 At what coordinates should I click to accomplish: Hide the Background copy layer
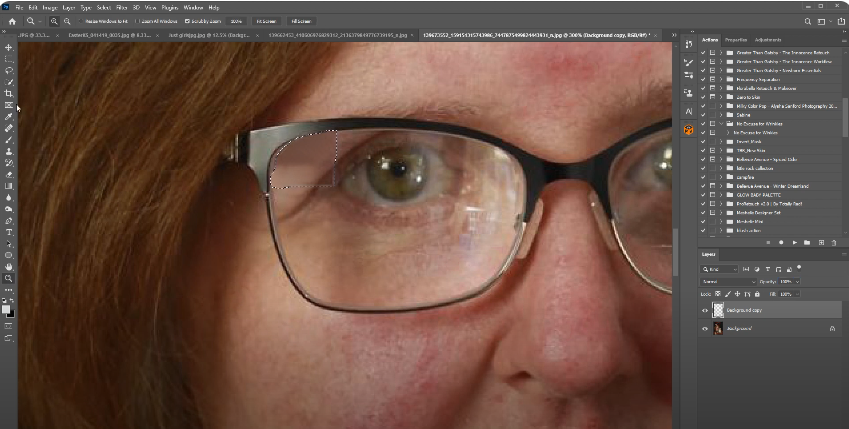(x=705, y=310)
